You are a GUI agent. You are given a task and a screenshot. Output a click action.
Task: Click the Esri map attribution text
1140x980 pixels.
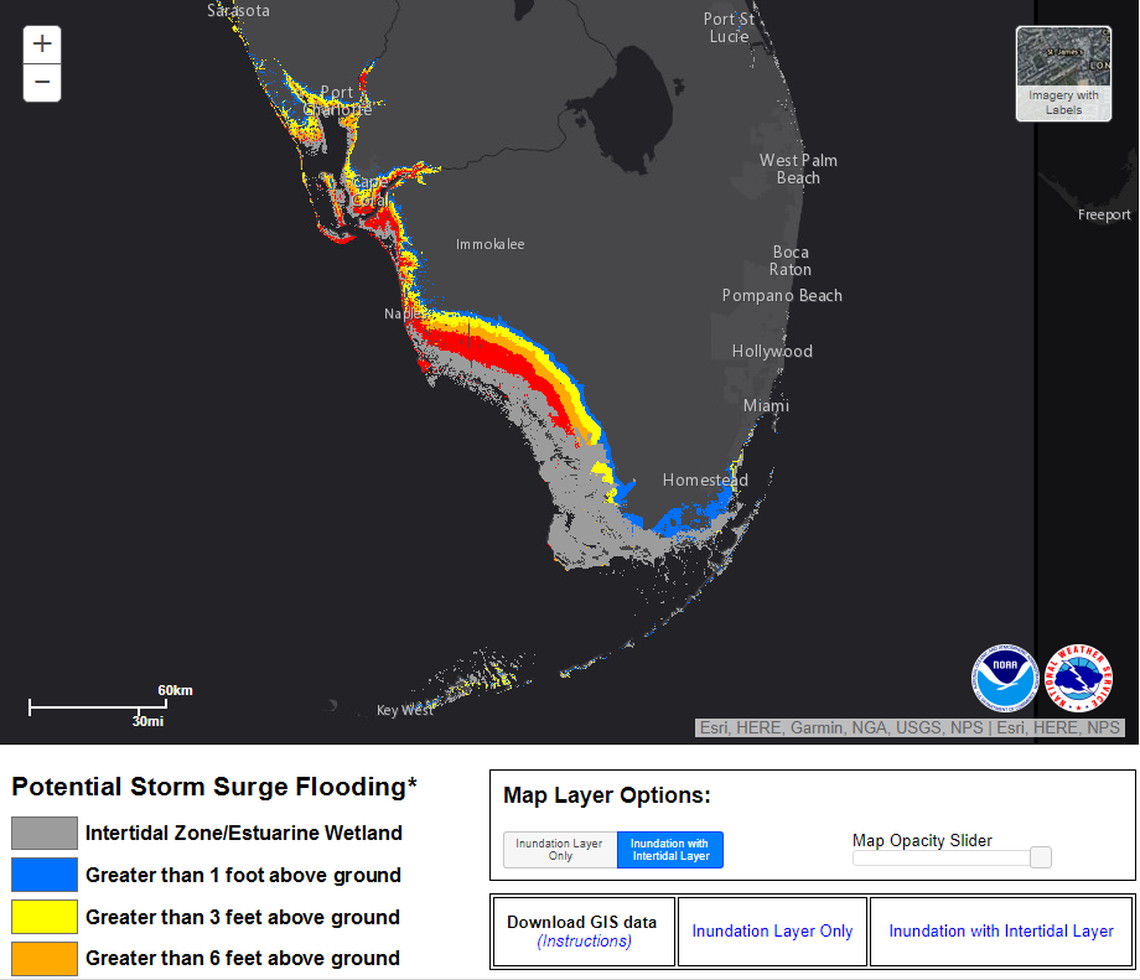pyautogui.click(x=909, y=728)
